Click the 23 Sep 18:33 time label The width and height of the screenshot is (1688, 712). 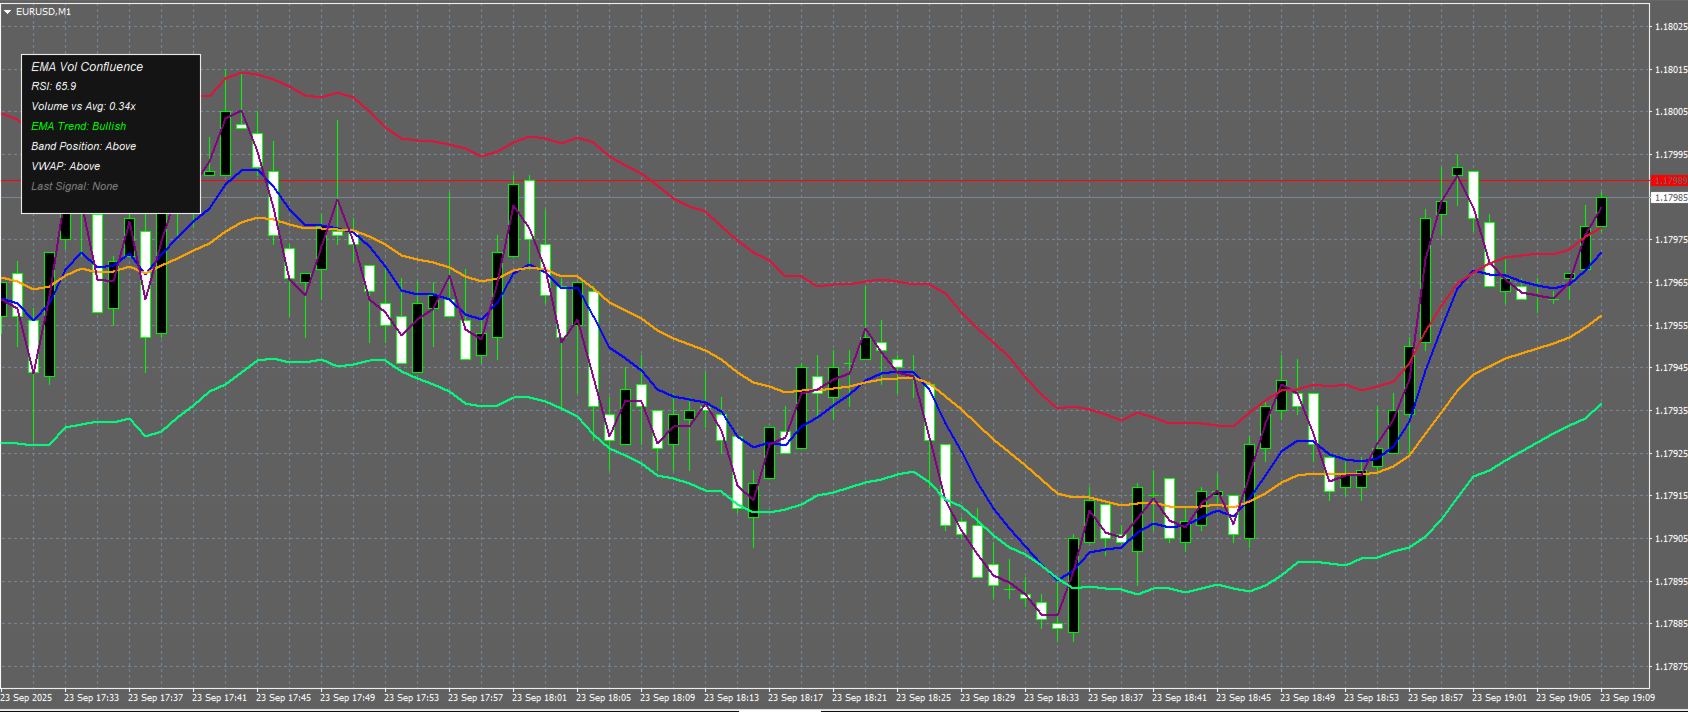click(1052, 698)
